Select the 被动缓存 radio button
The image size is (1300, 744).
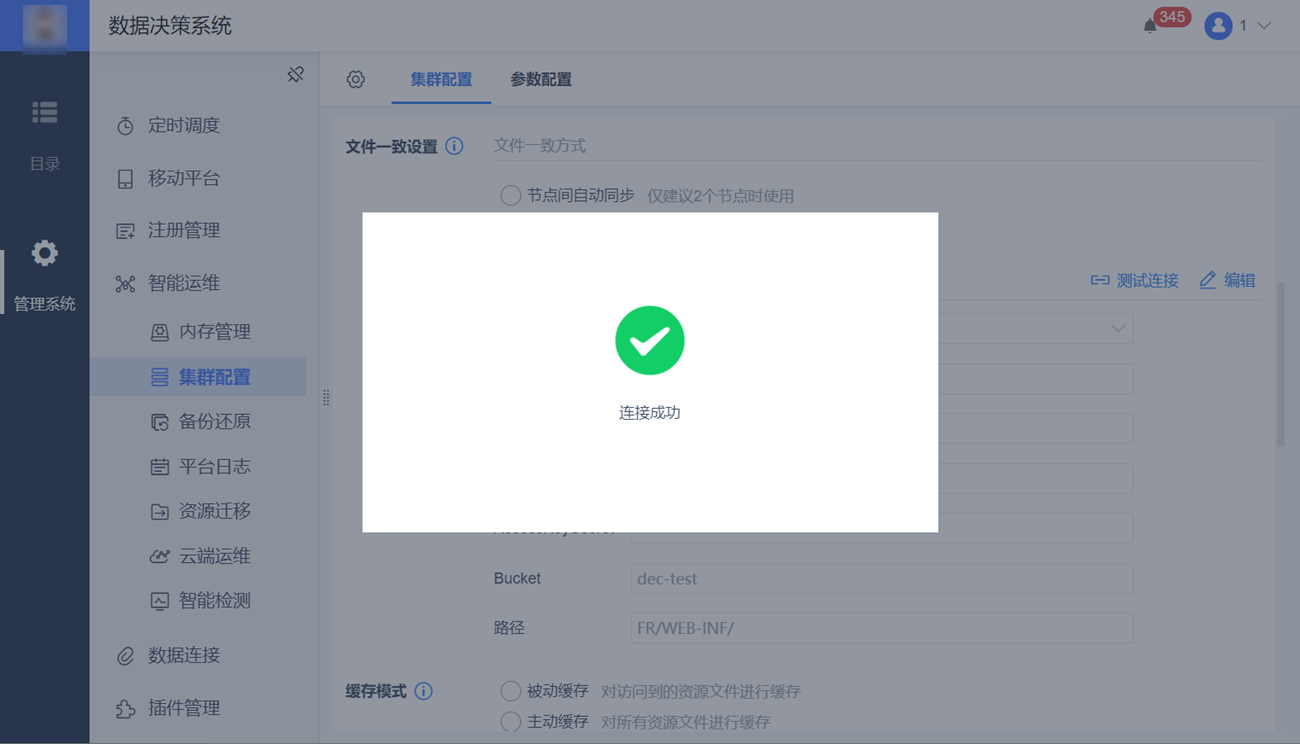pyautogui.click(x=510, y=691)
